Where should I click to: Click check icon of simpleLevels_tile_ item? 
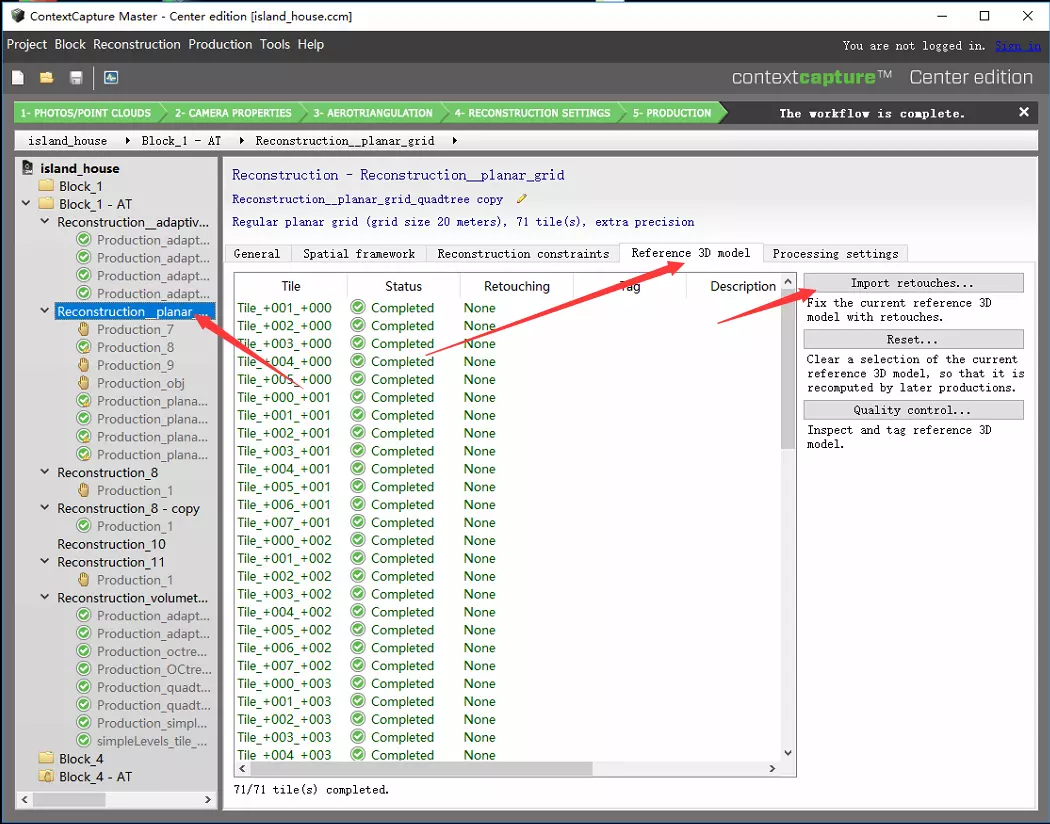tap(84, 740)
